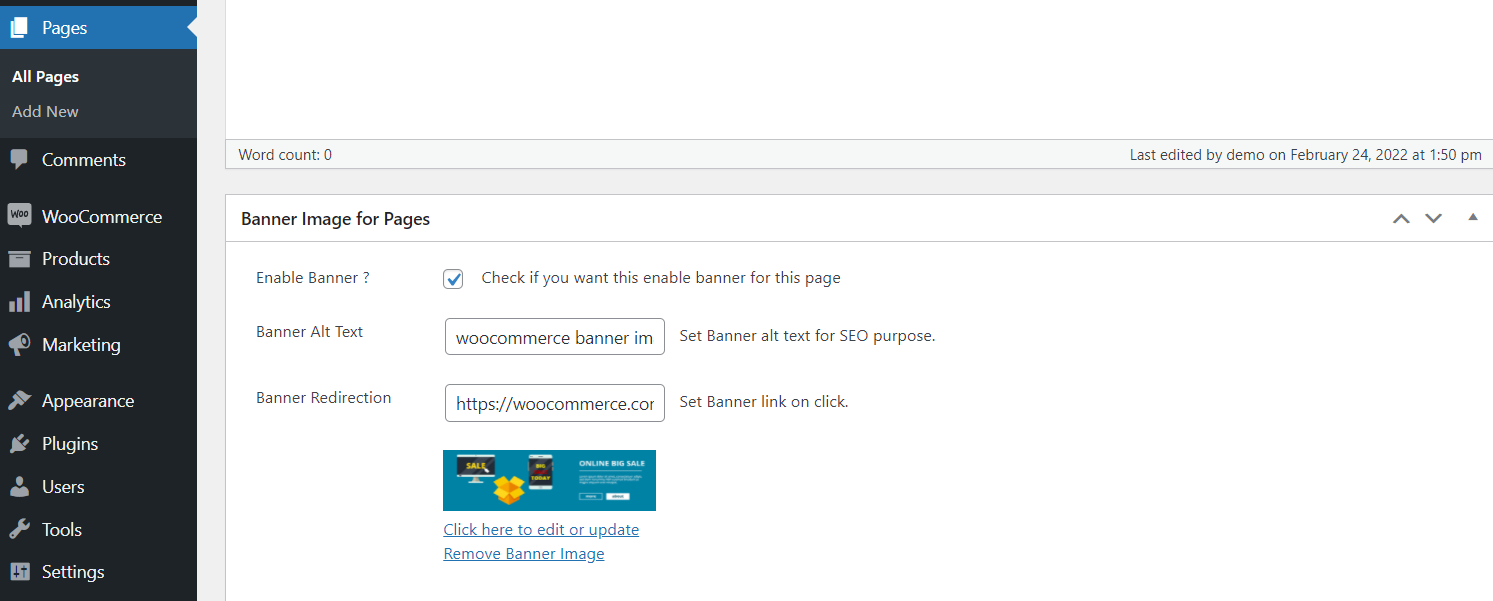Open Analytics via its bar-chart icon

click(20, 301)
